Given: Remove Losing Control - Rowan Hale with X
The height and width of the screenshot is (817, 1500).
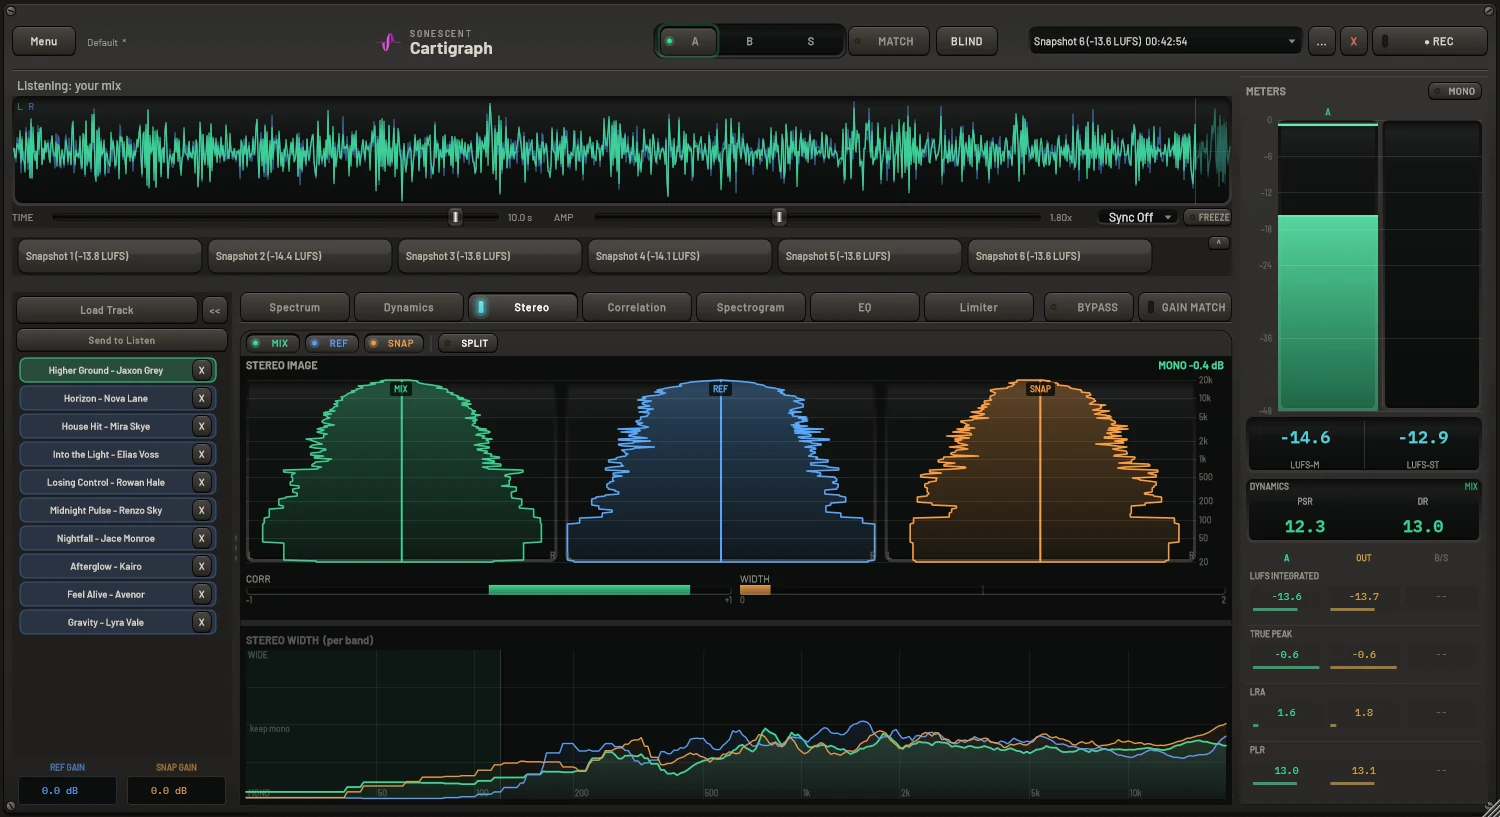Looking at the screenshot, I should pos(201,482).
